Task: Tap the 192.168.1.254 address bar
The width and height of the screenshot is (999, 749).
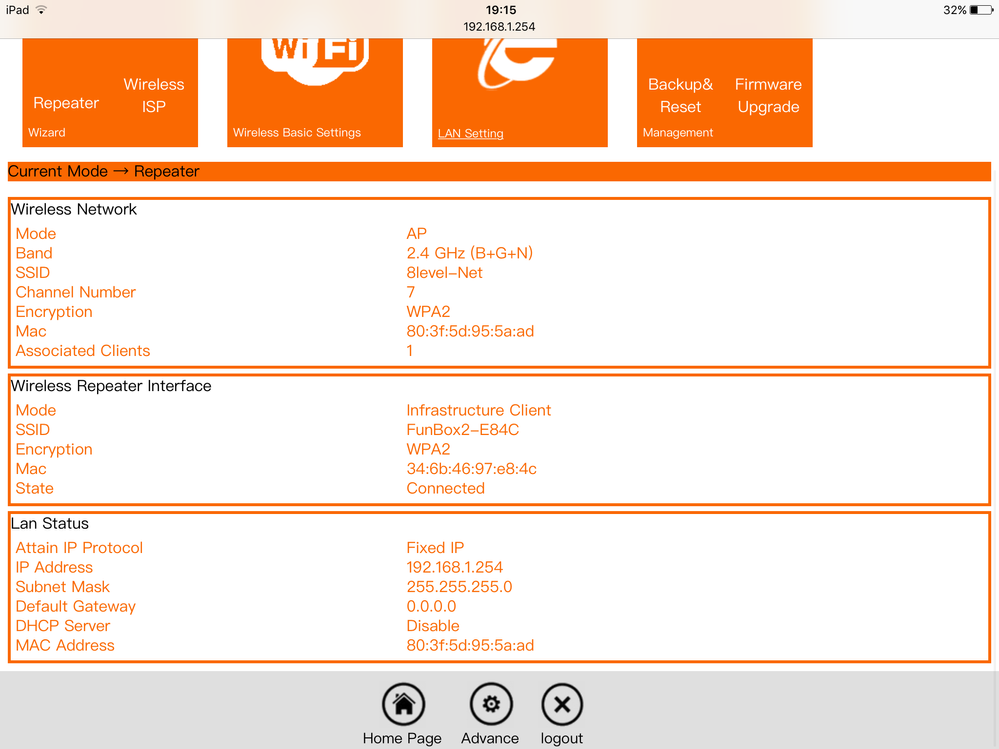Action: [x=499, y=27]
